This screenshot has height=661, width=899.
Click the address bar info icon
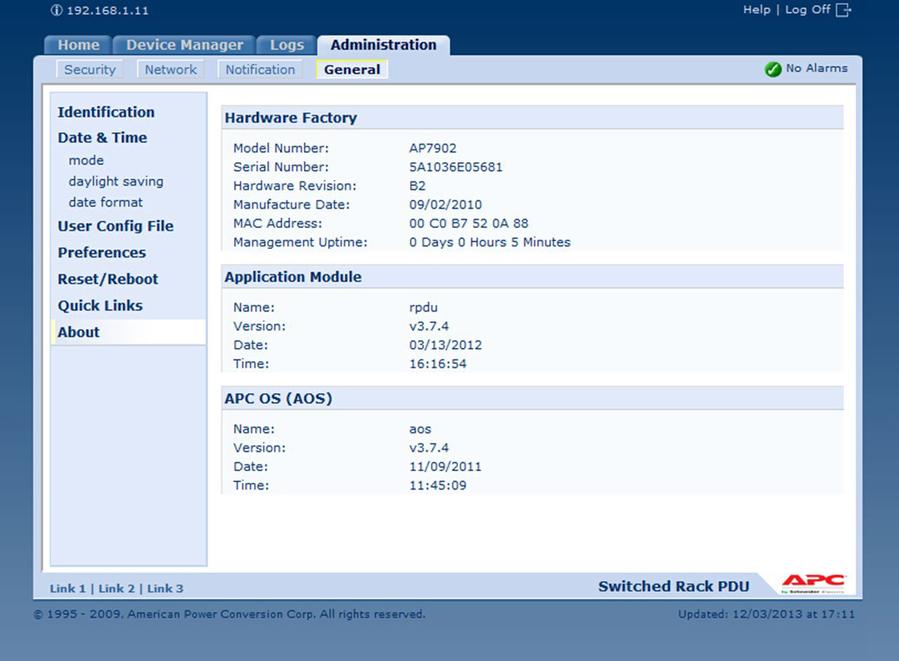click(56, 10)
